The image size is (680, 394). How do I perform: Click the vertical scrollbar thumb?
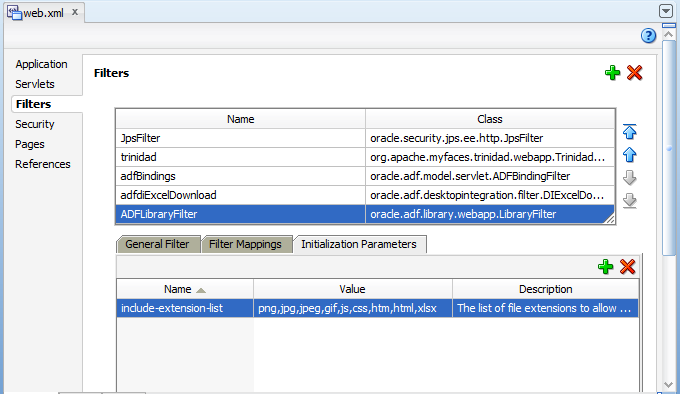click(669, 148)
